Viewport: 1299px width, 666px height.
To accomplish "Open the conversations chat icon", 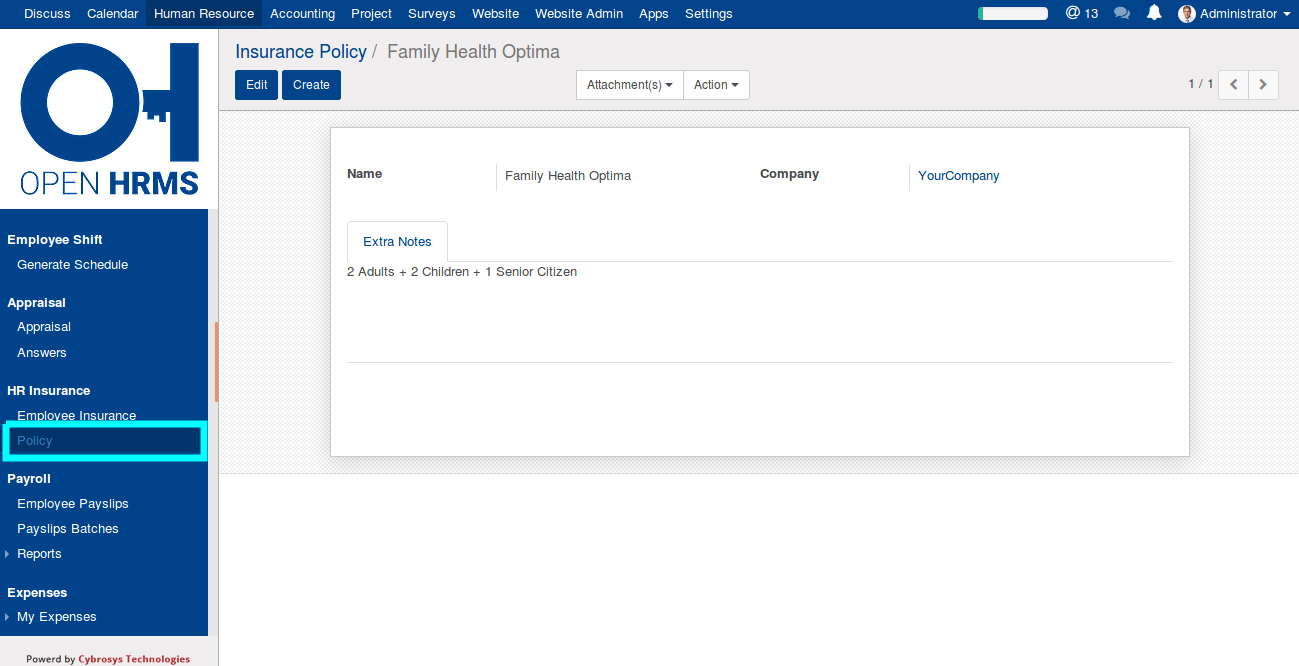I will pyautogui.click(x=1122, y=14).
